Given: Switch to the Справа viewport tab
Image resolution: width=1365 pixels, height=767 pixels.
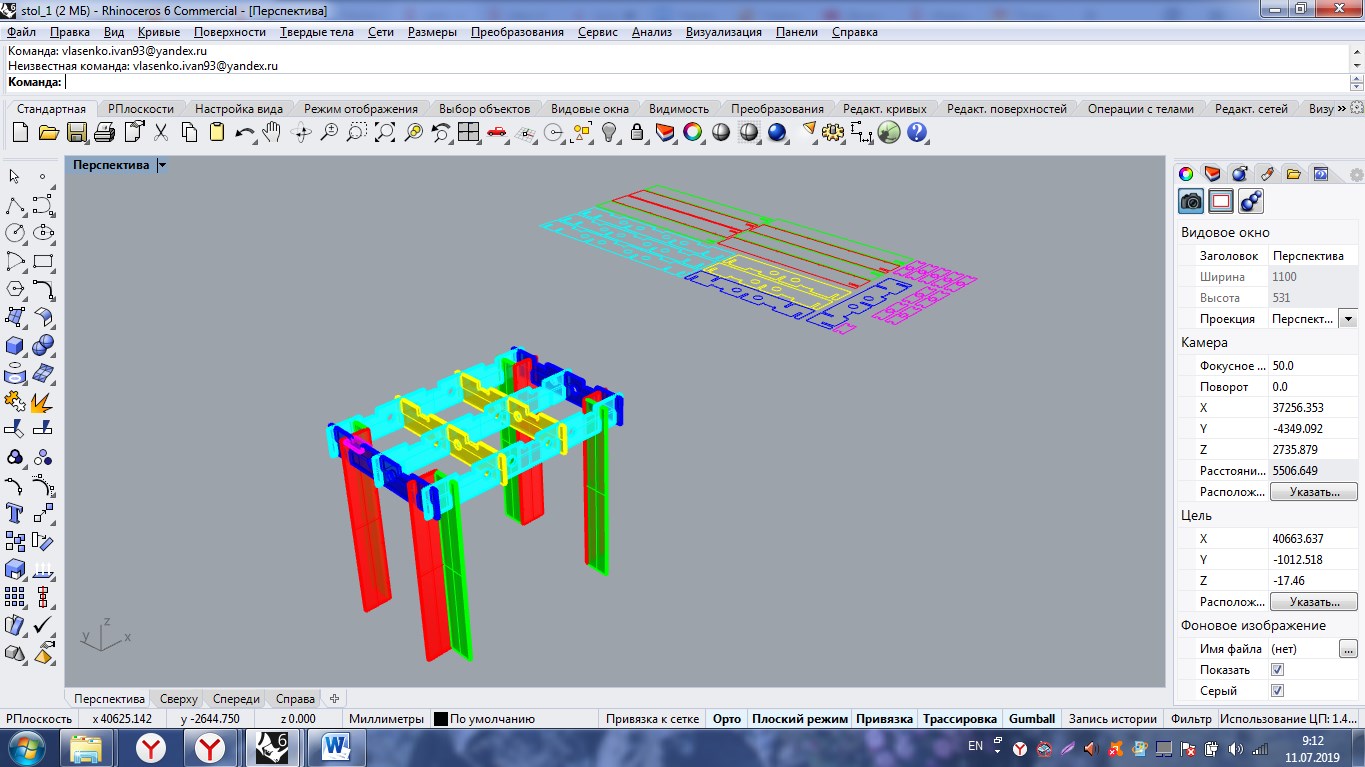Looking at the screenshot, I should (x=295, y=699).
